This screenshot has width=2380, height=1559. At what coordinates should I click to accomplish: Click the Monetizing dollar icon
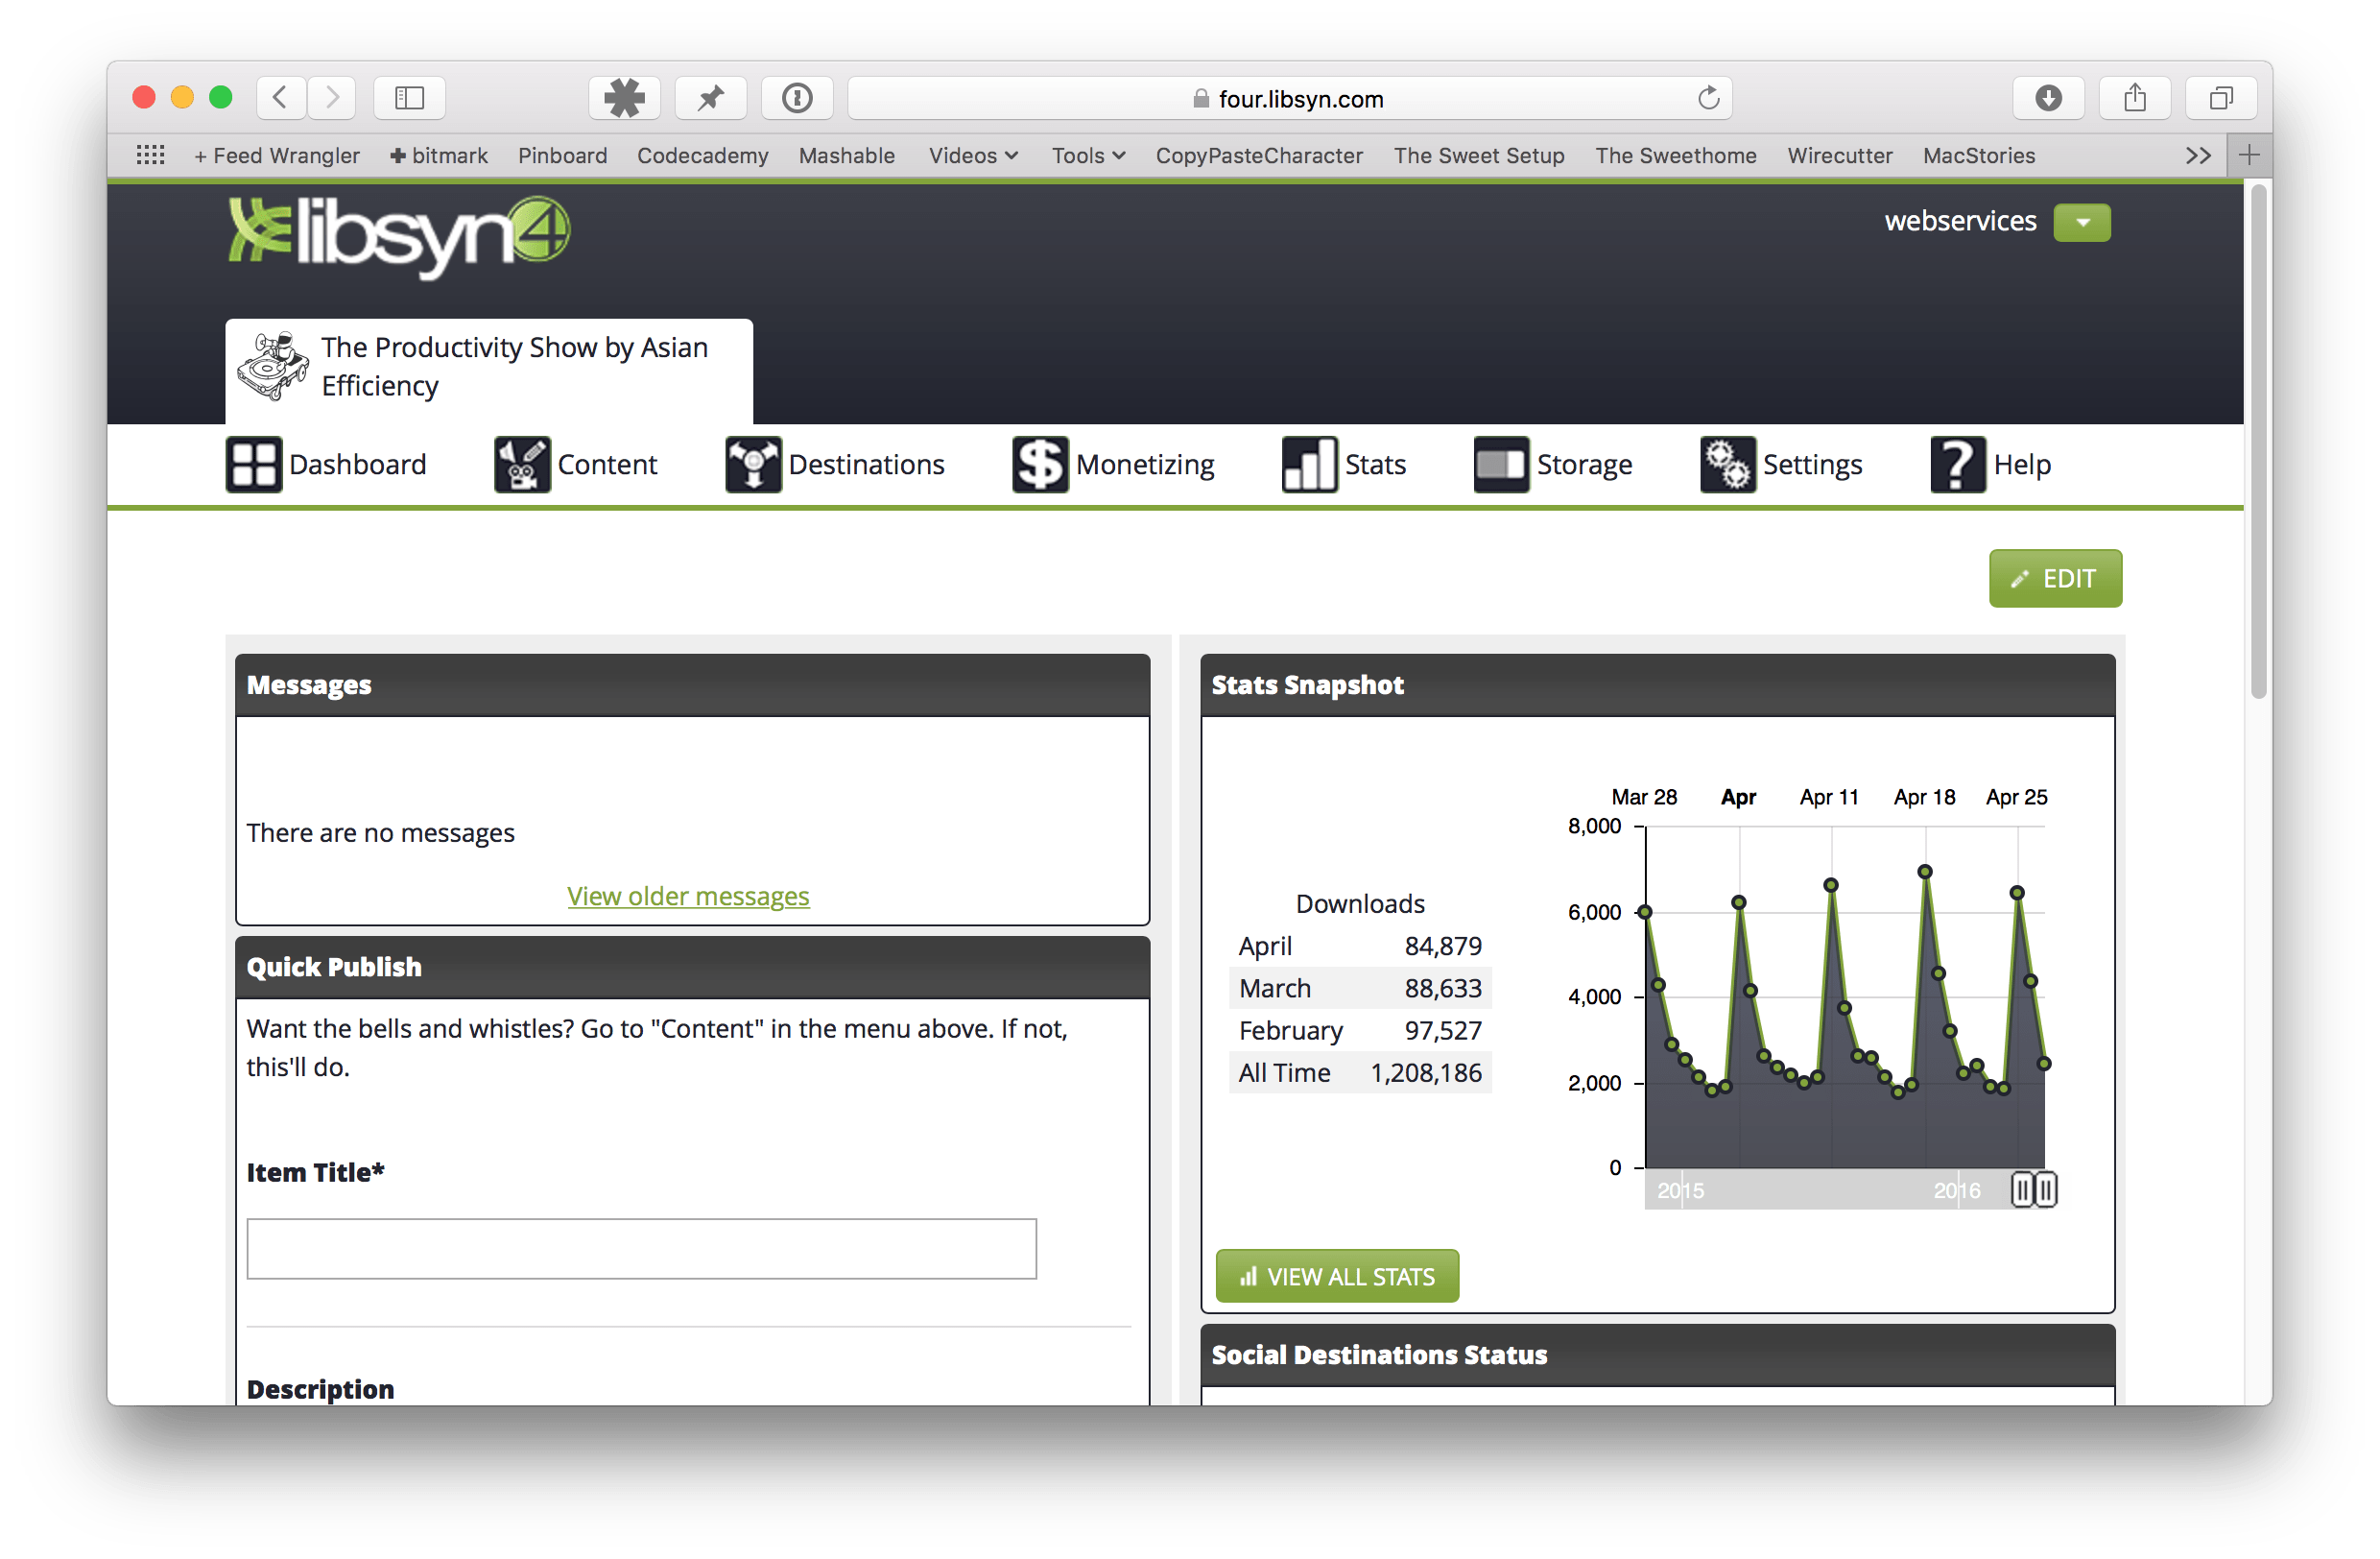click(x=1040, y=465)
